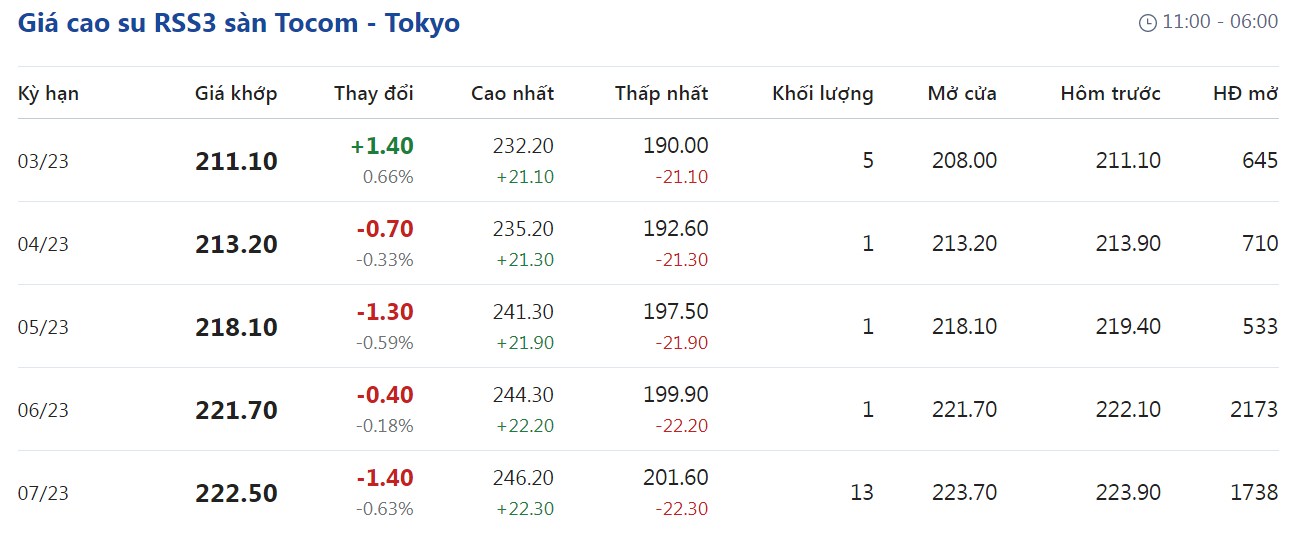Select the 06/23 contract term
This screenshot has width=1294, height=533.
[43, 410]
